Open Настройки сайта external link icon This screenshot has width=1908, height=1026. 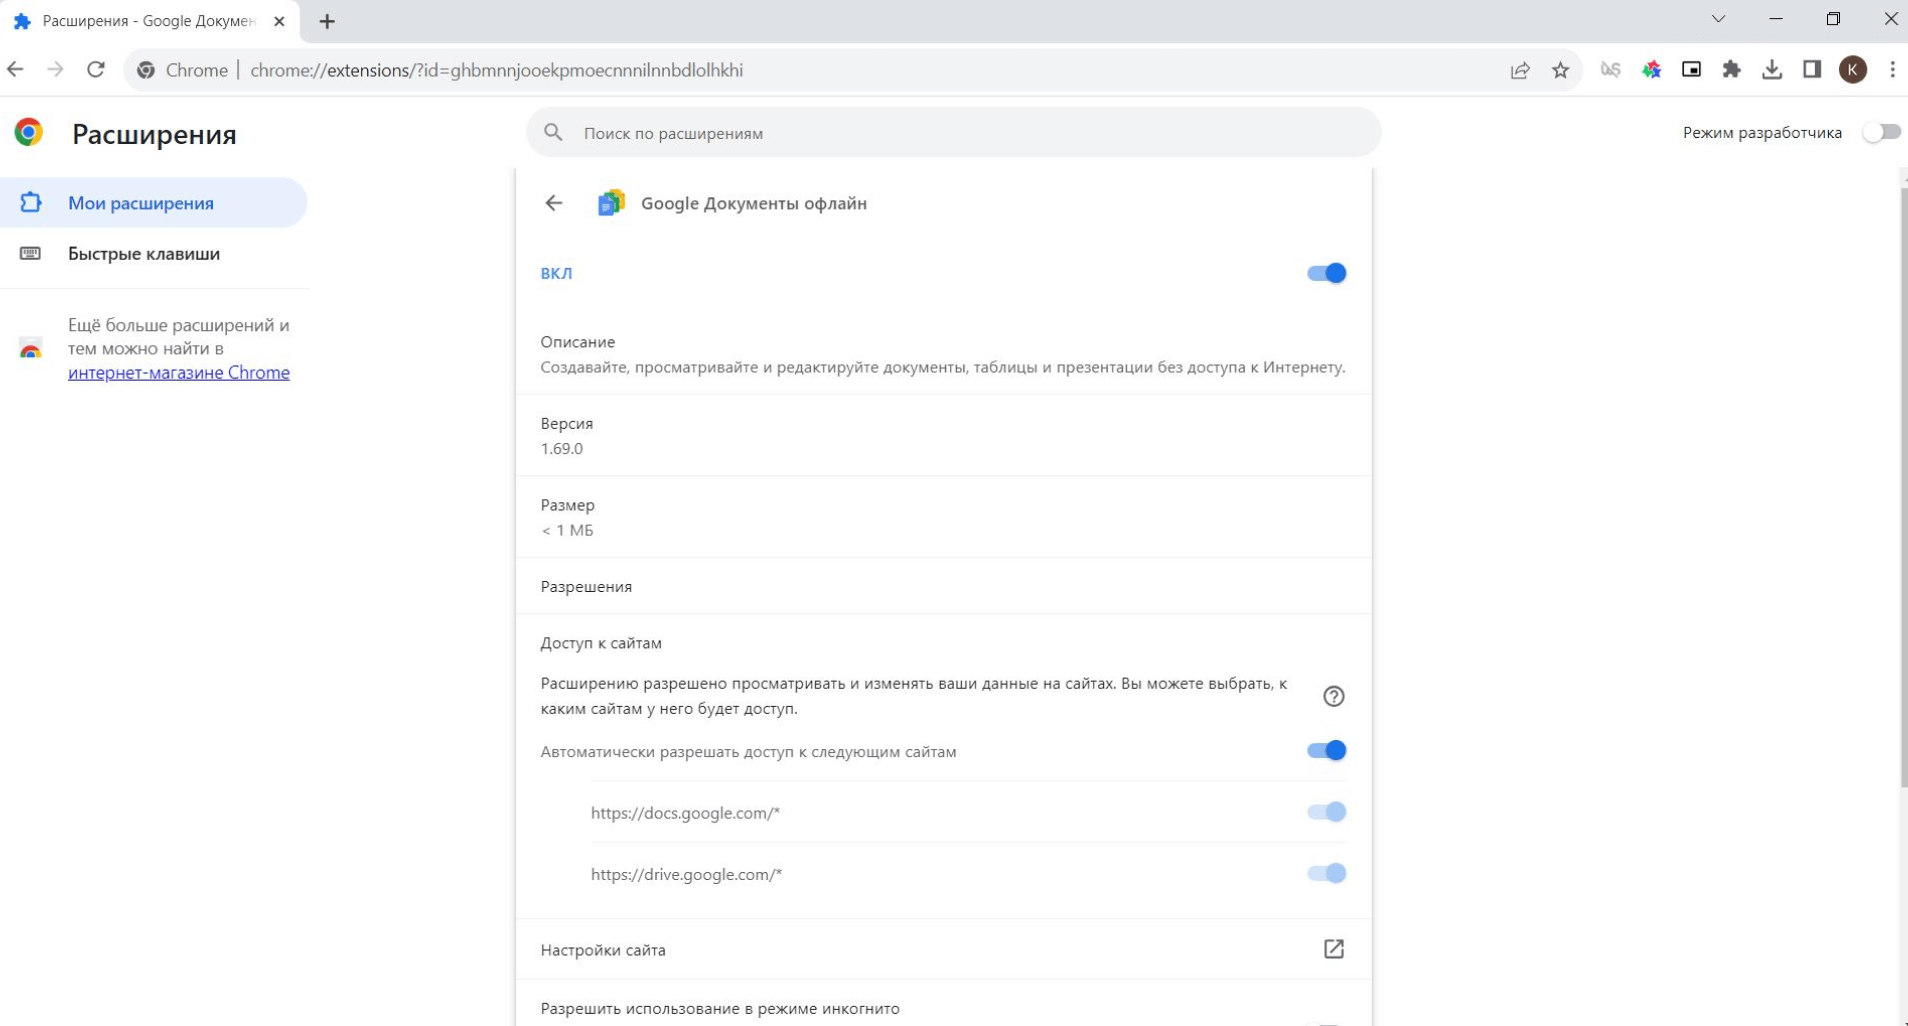click(1333, 949)
